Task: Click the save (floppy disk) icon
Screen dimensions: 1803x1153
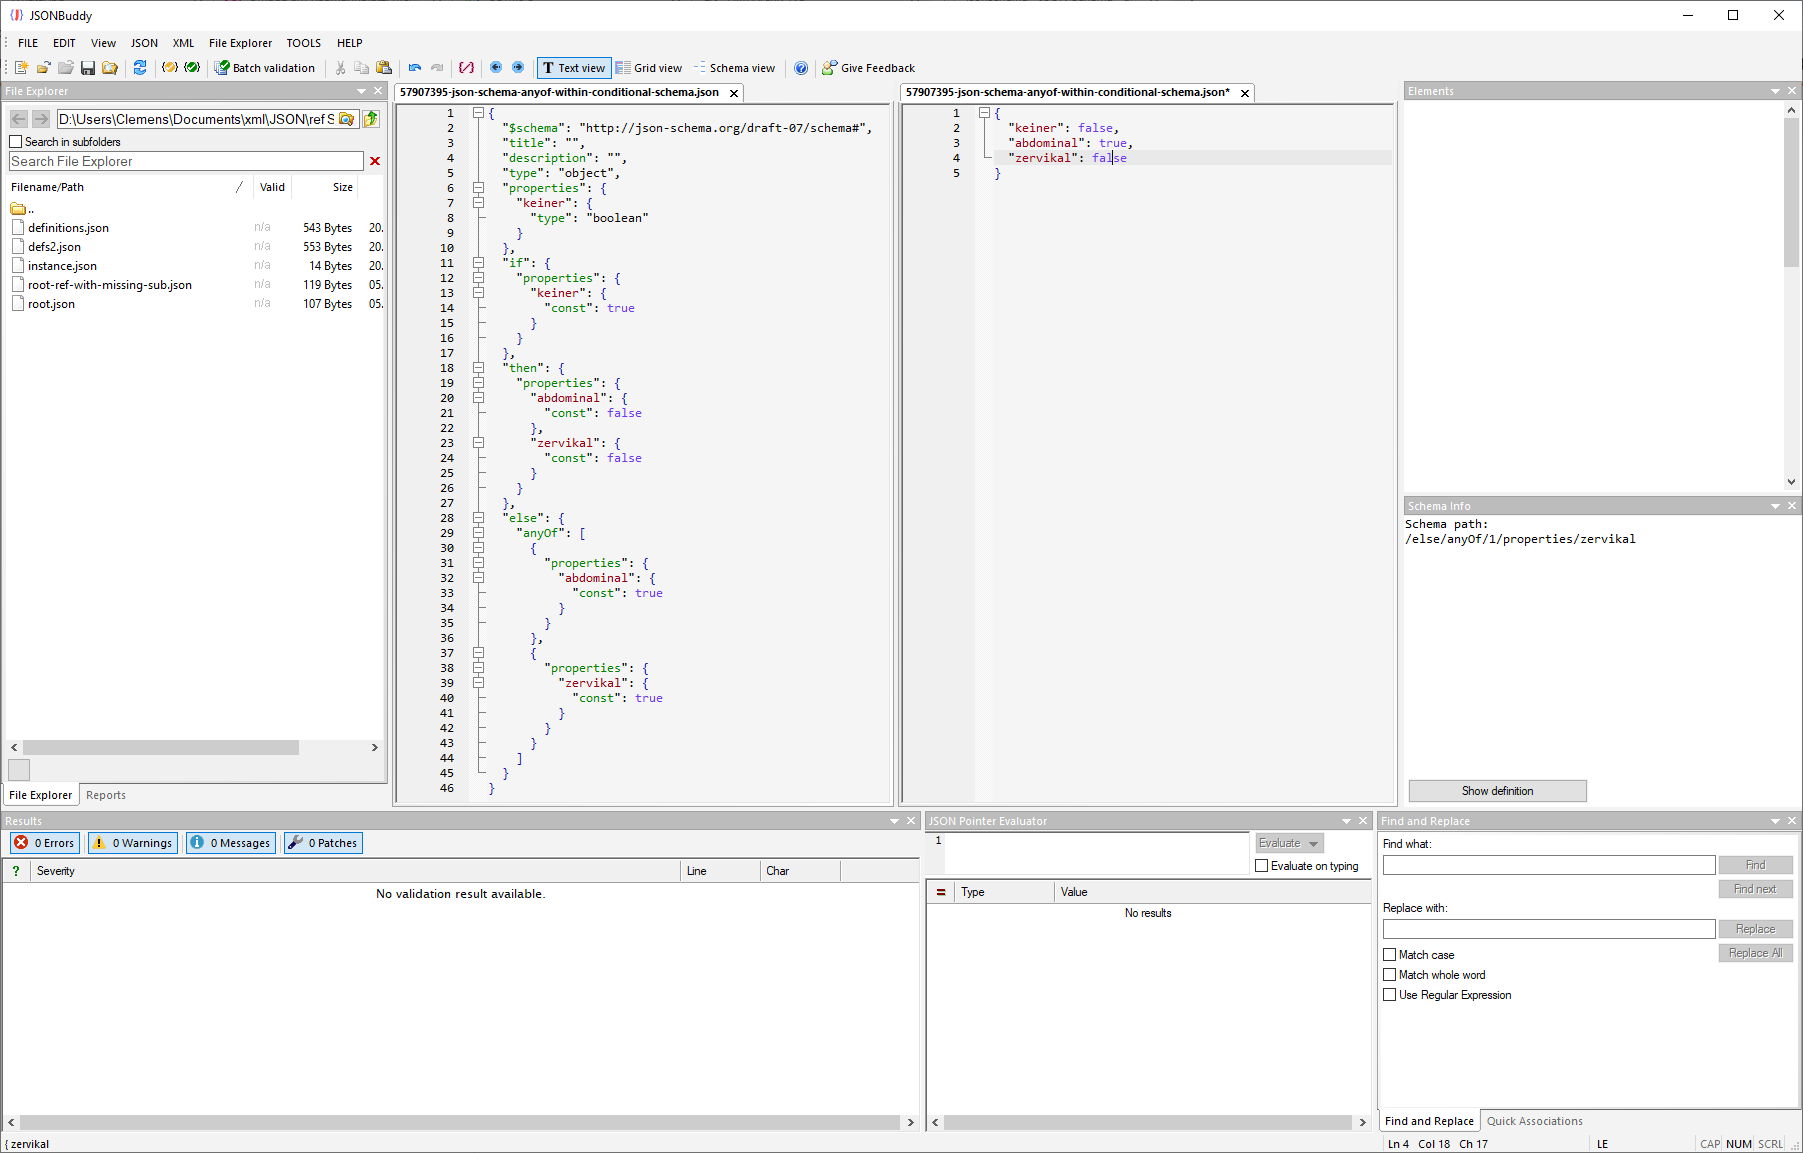Action: pyautogui.click(x=88, y=68)
